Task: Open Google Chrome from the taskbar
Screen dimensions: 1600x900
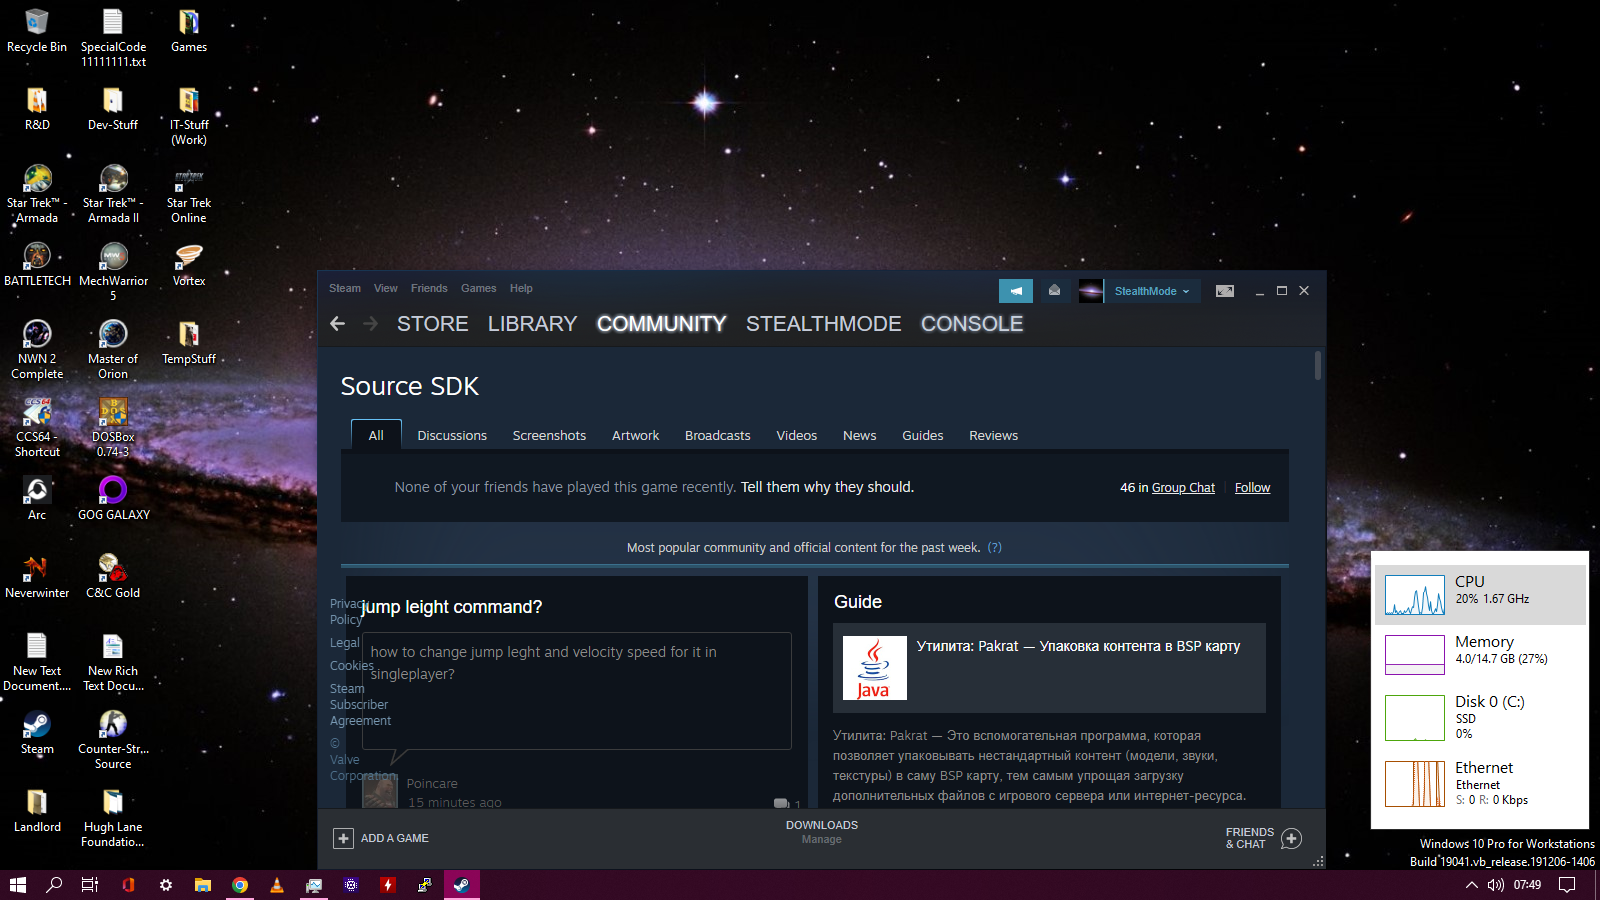Action: point(240,884)
